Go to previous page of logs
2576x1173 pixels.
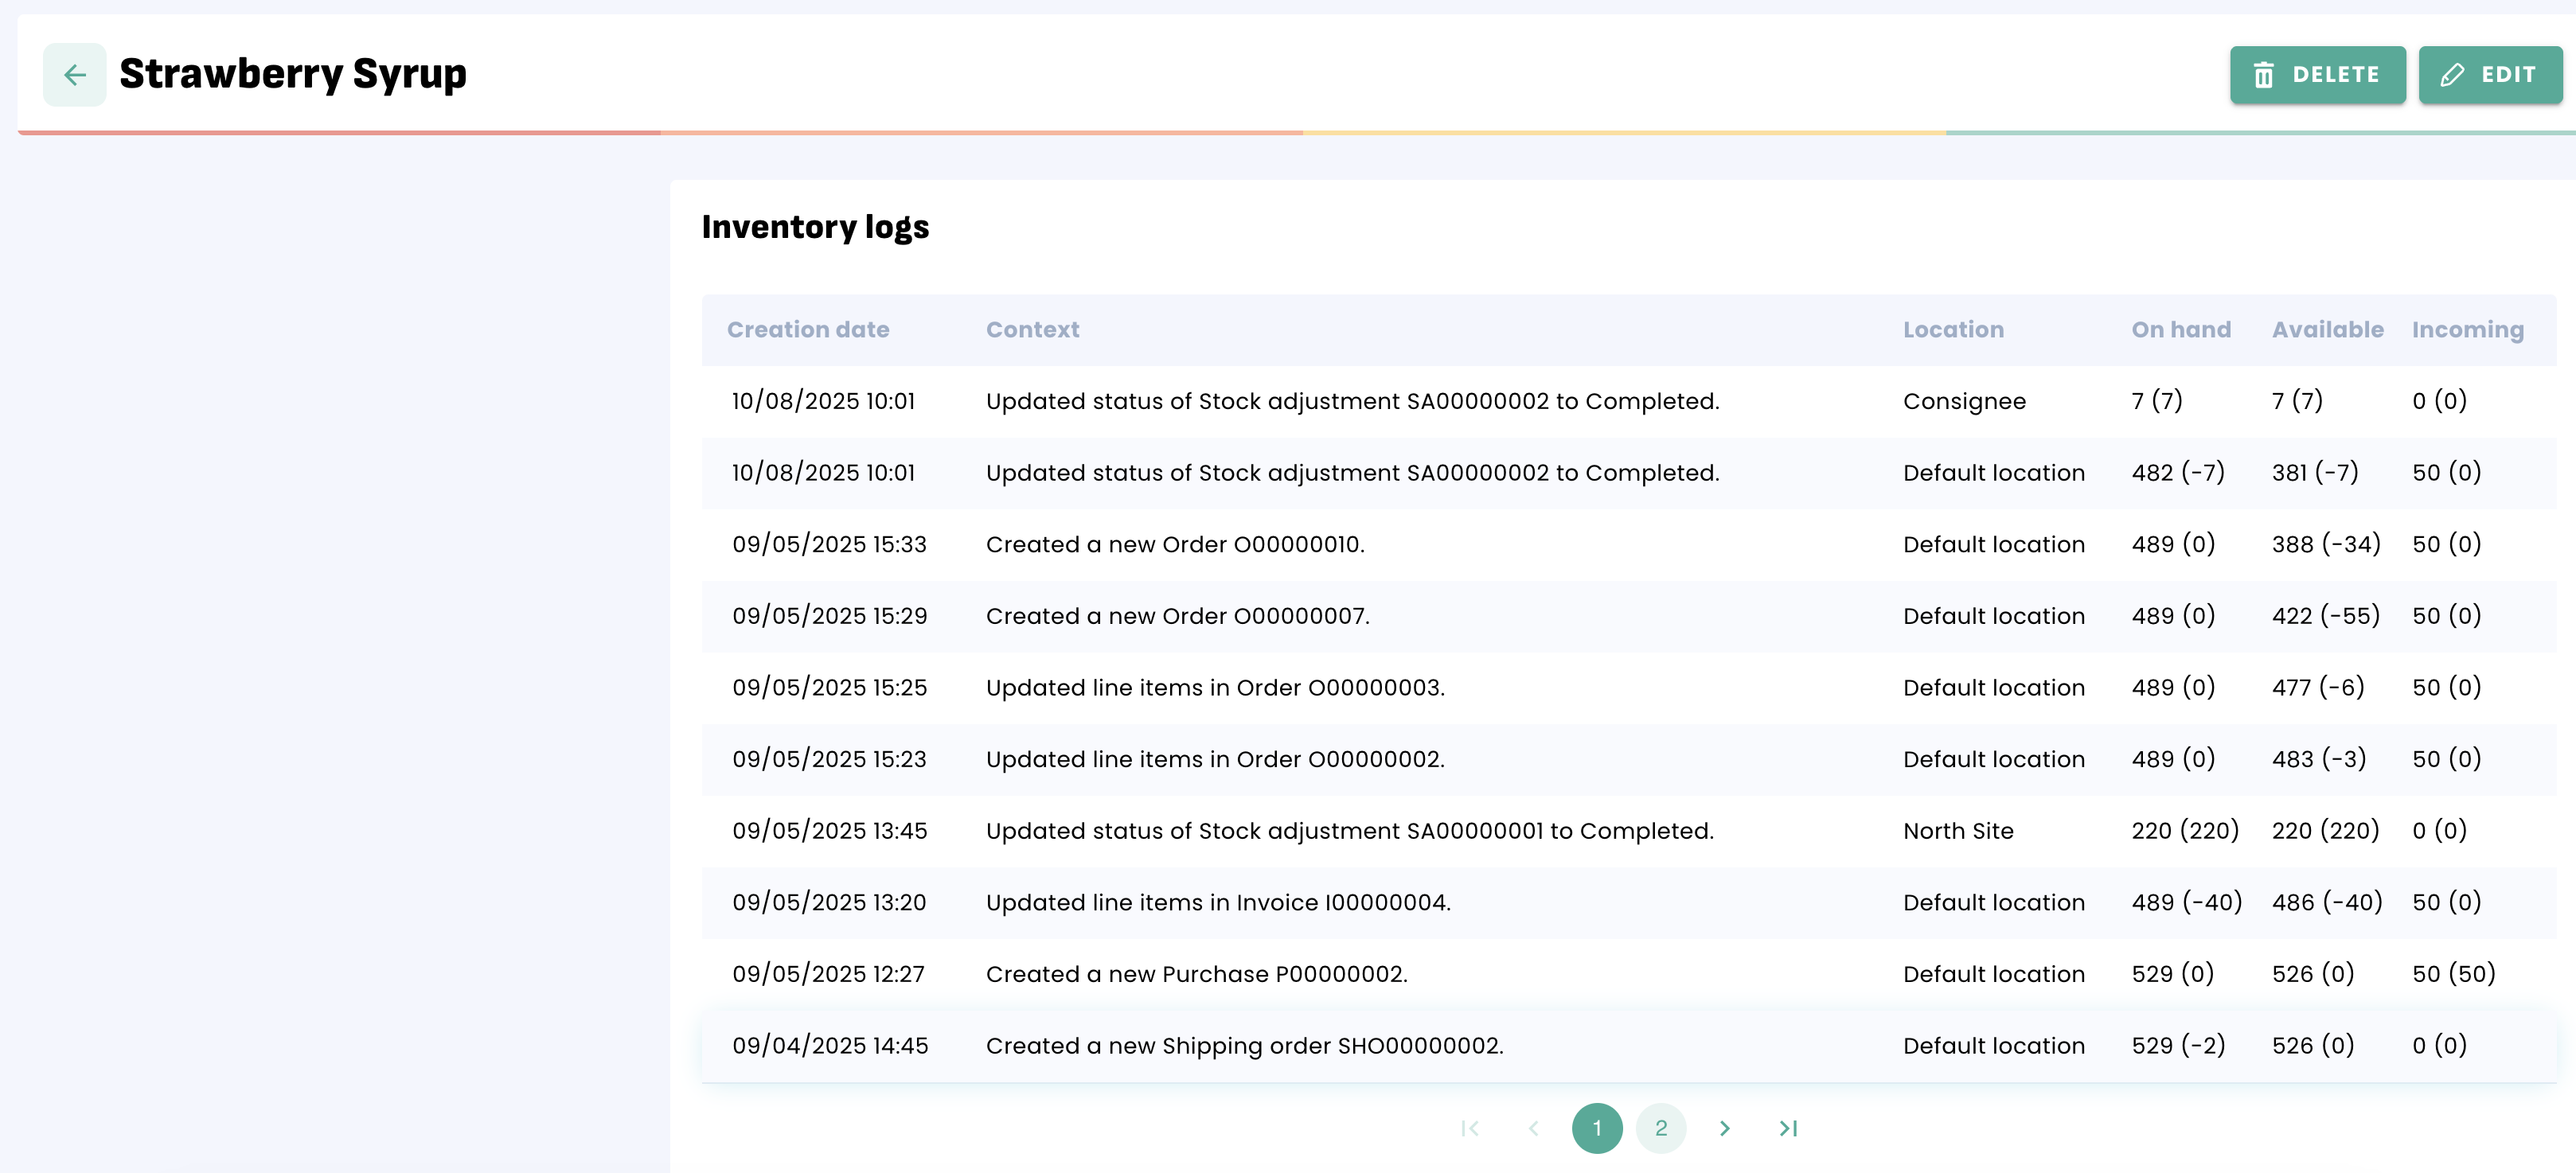coord(1533,1128)
